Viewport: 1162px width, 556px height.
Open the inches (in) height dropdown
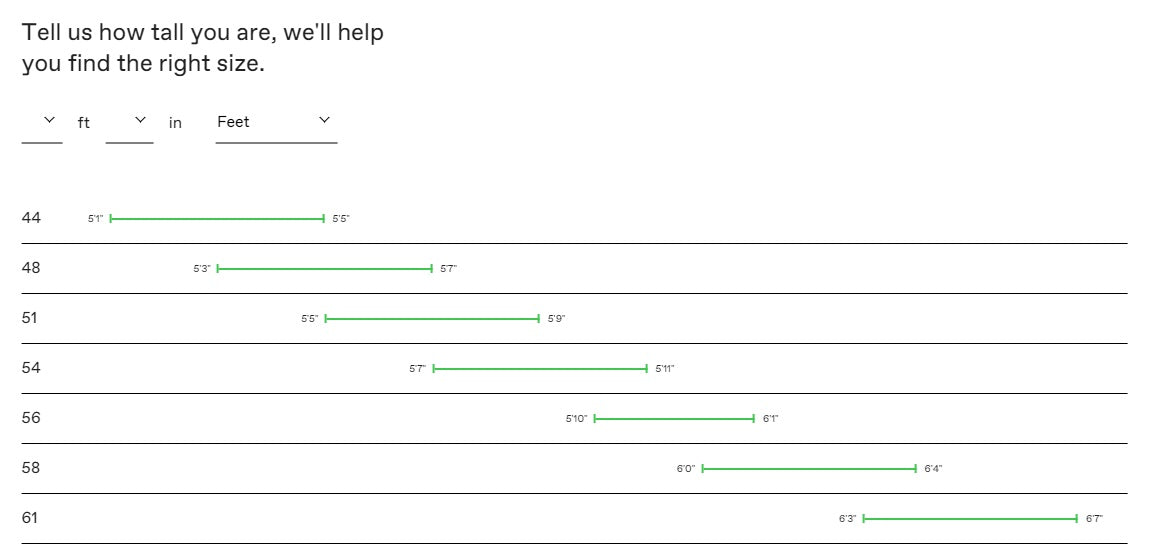point(129,122)
